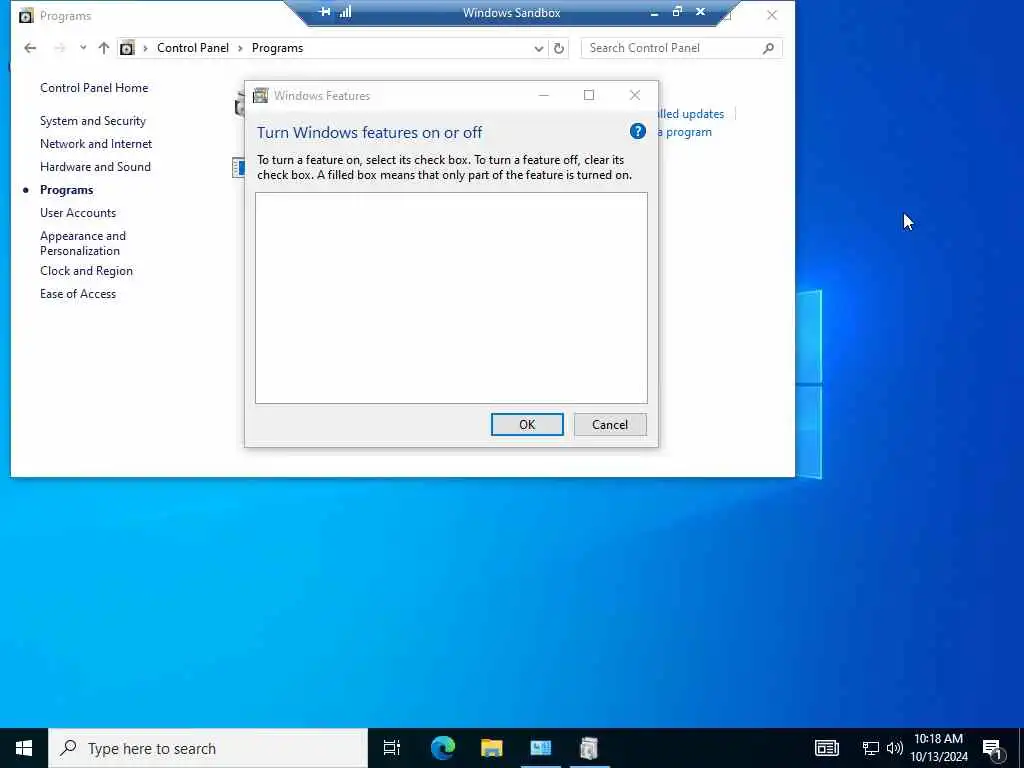Expand the address bar history dropdown

[x=538, y=48]
